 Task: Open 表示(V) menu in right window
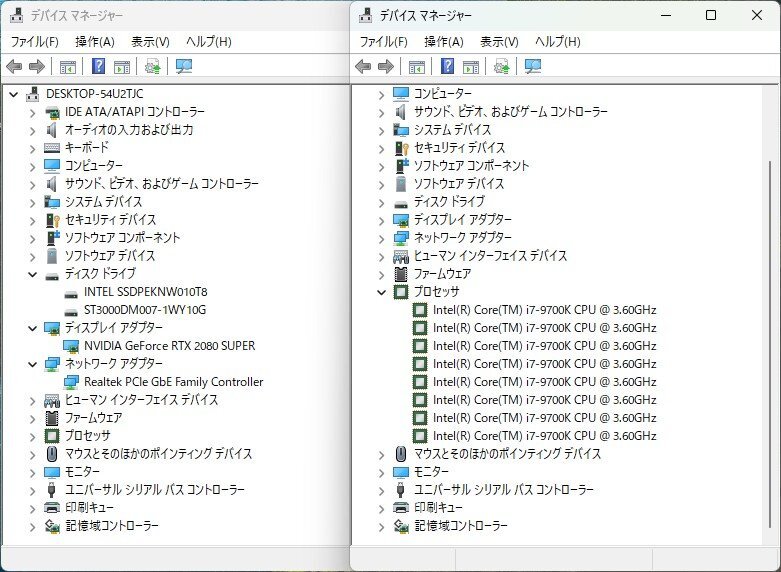coord(500,42)
